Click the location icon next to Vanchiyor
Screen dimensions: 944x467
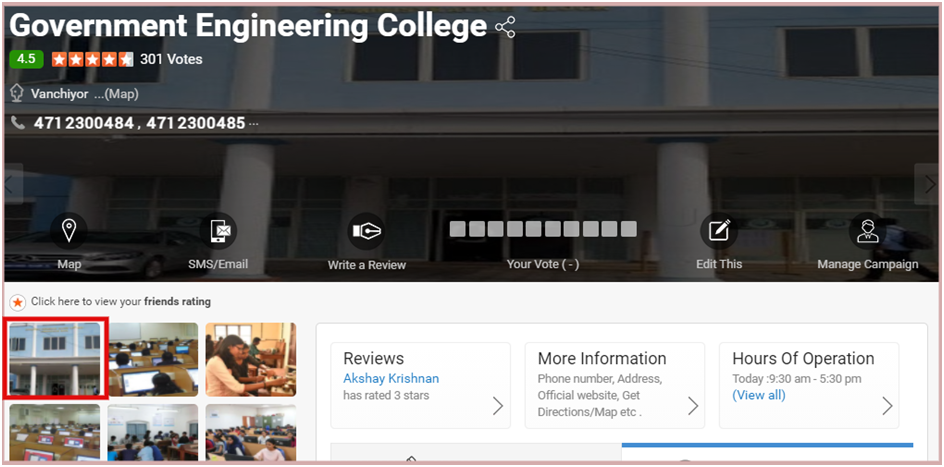click(x=17, y=93)
